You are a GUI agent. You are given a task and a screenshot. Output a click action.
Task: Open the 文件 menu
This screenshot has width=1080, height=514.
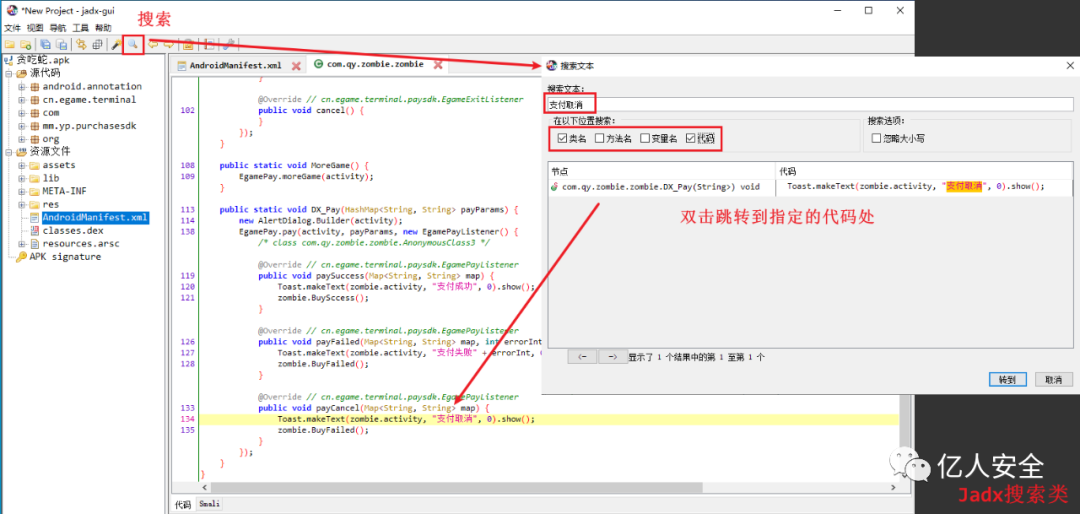click(12, 28)
